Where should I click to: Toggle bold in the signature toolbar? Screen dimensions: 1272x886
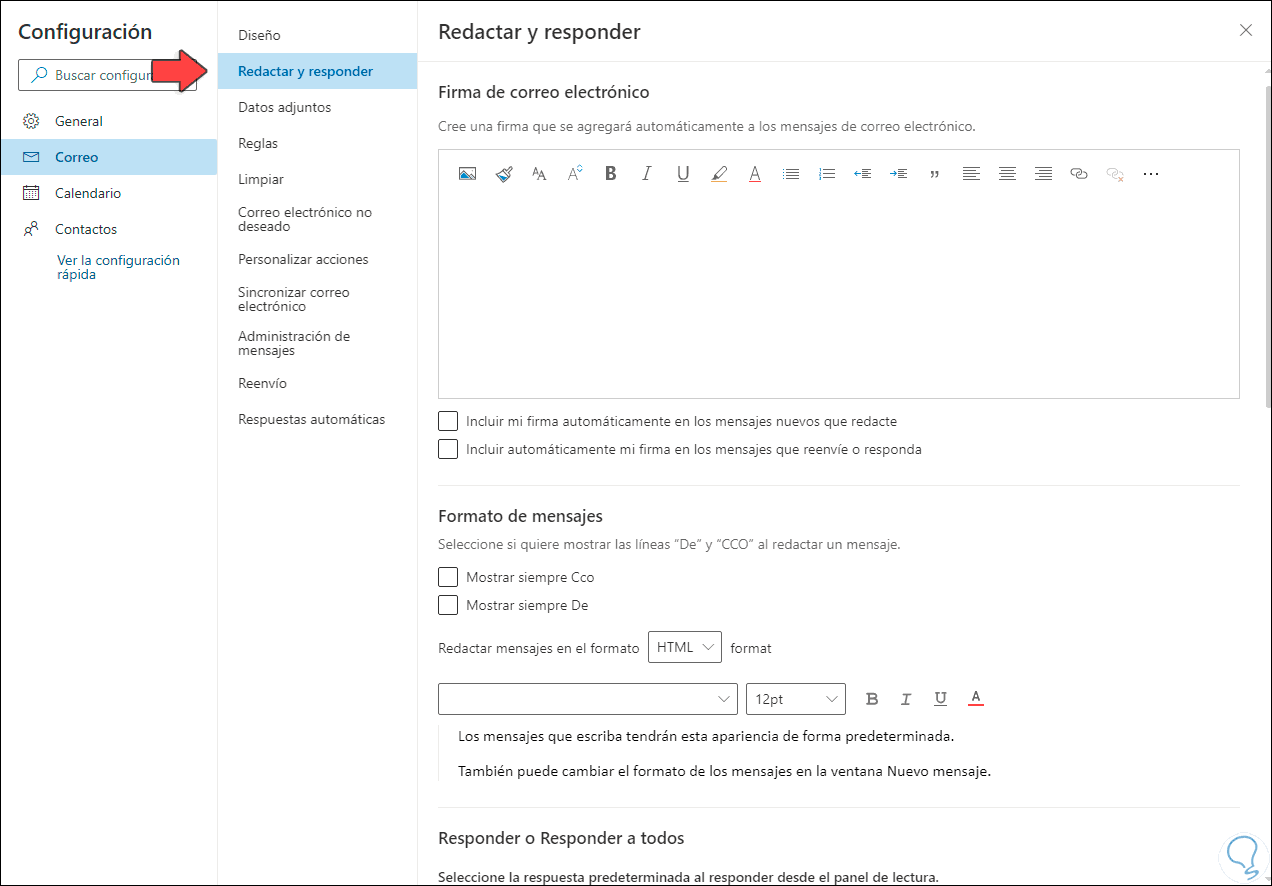coord(611,174)
